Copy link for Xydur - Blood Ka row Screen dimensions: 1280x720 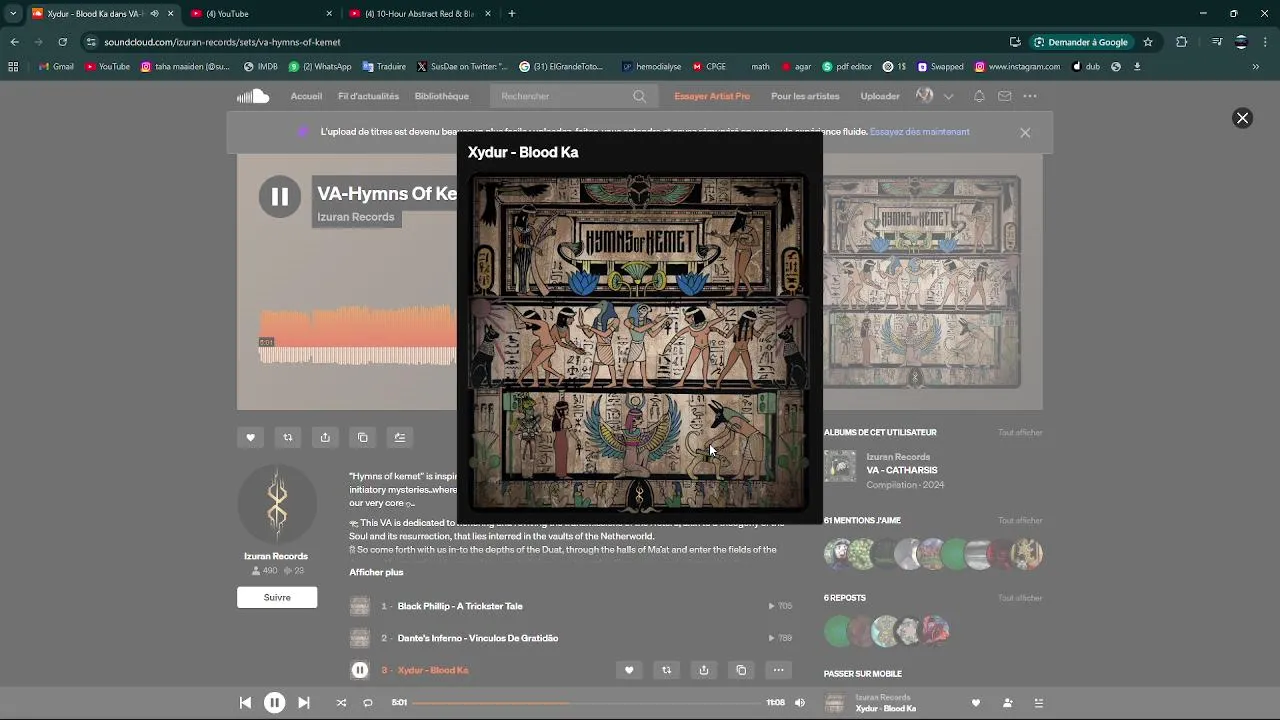(741, 670)
